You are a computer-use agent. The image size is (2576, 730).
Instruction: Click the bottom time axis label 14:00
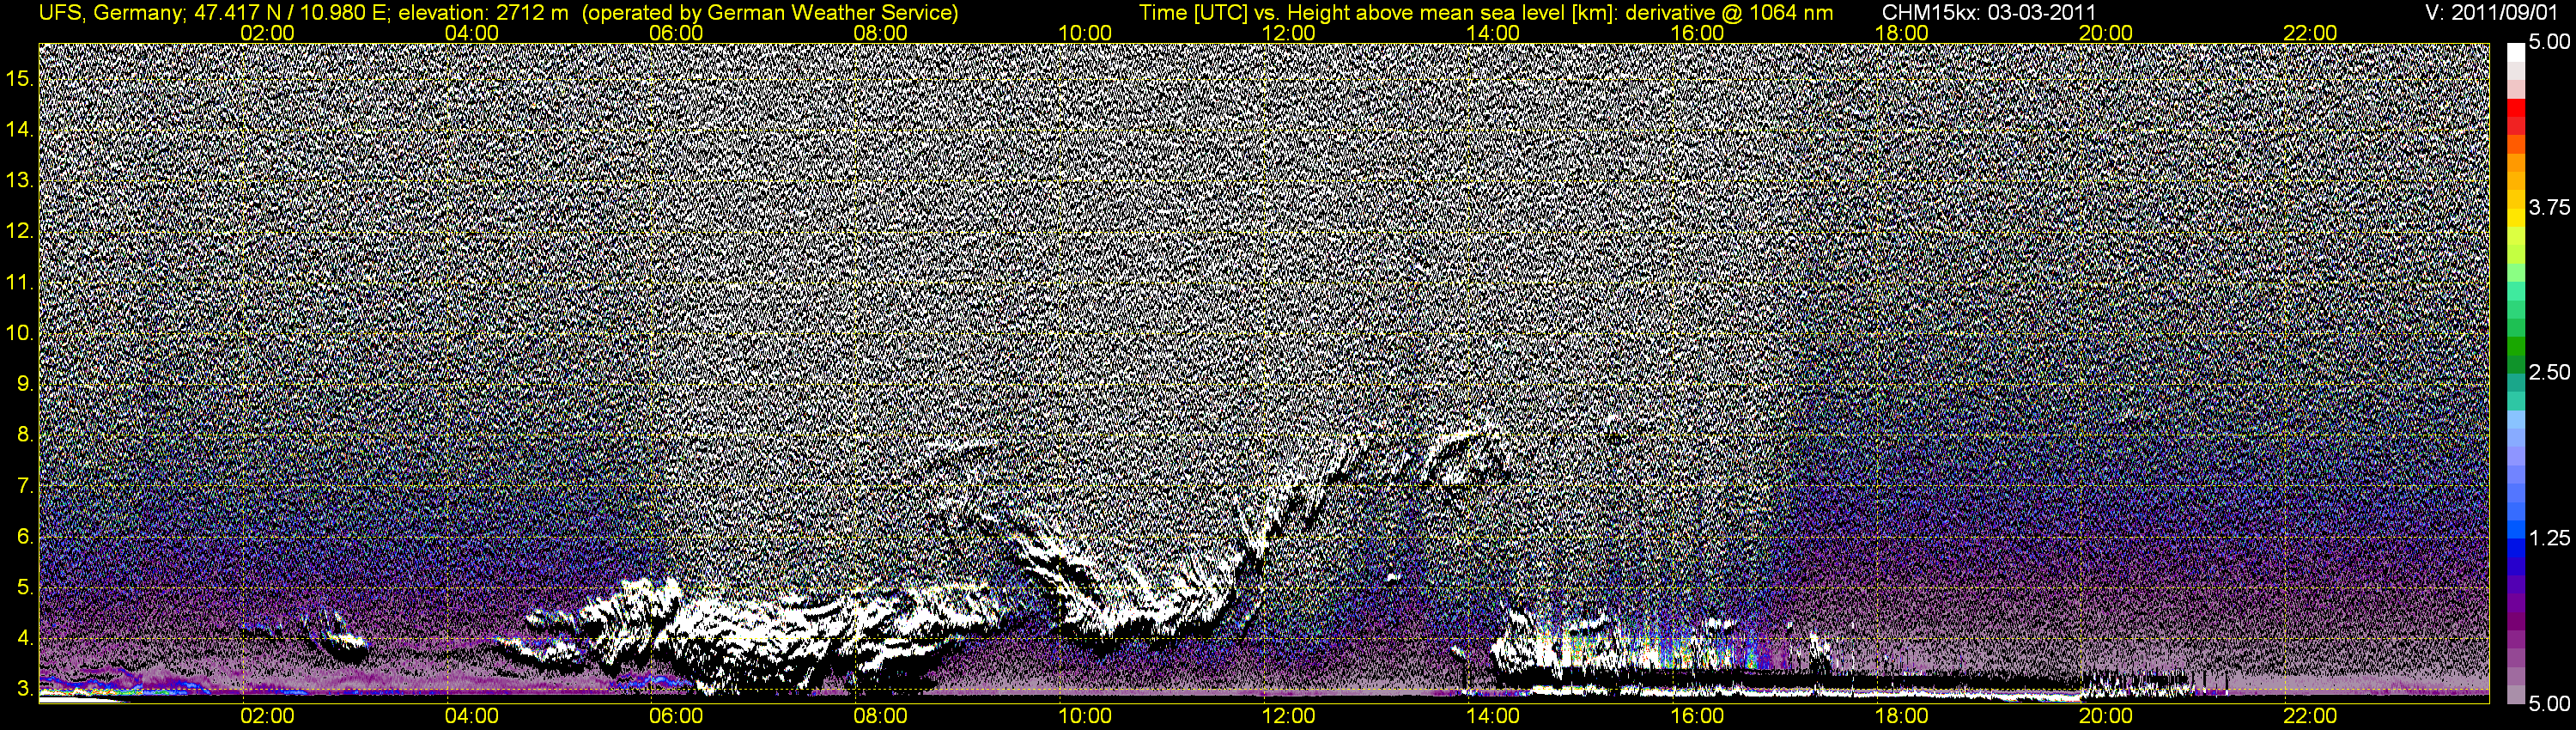1493,717
